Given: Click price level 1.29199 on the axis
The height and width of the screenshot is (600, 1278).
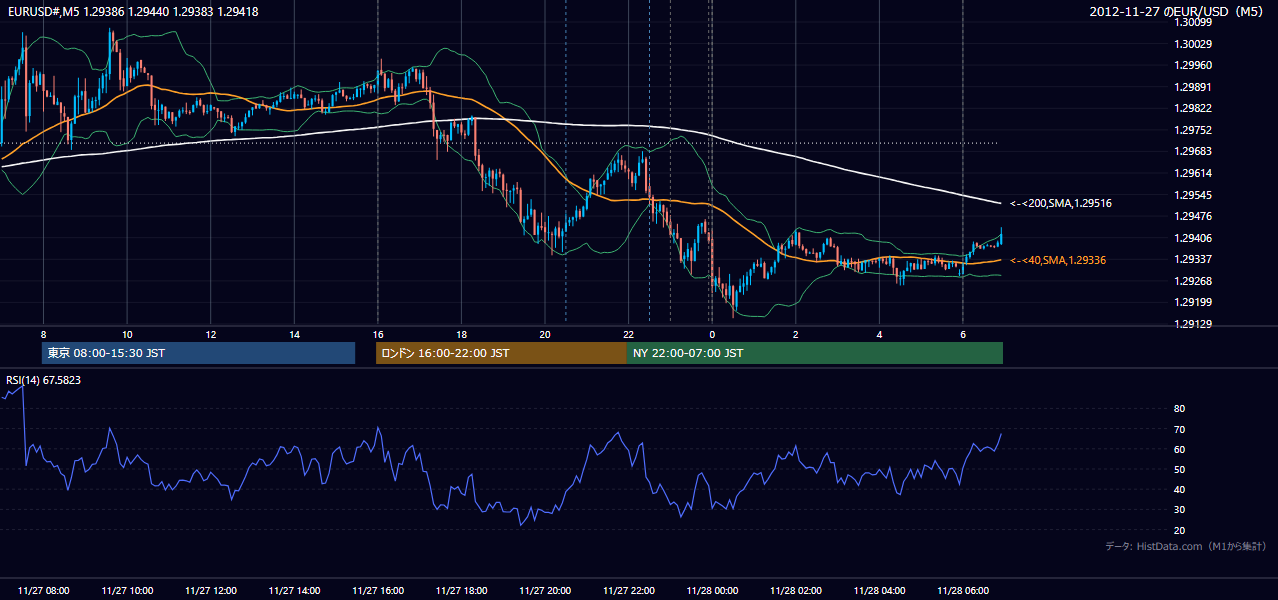Looking at the screenshot, I should click(x=1194, y=302).
